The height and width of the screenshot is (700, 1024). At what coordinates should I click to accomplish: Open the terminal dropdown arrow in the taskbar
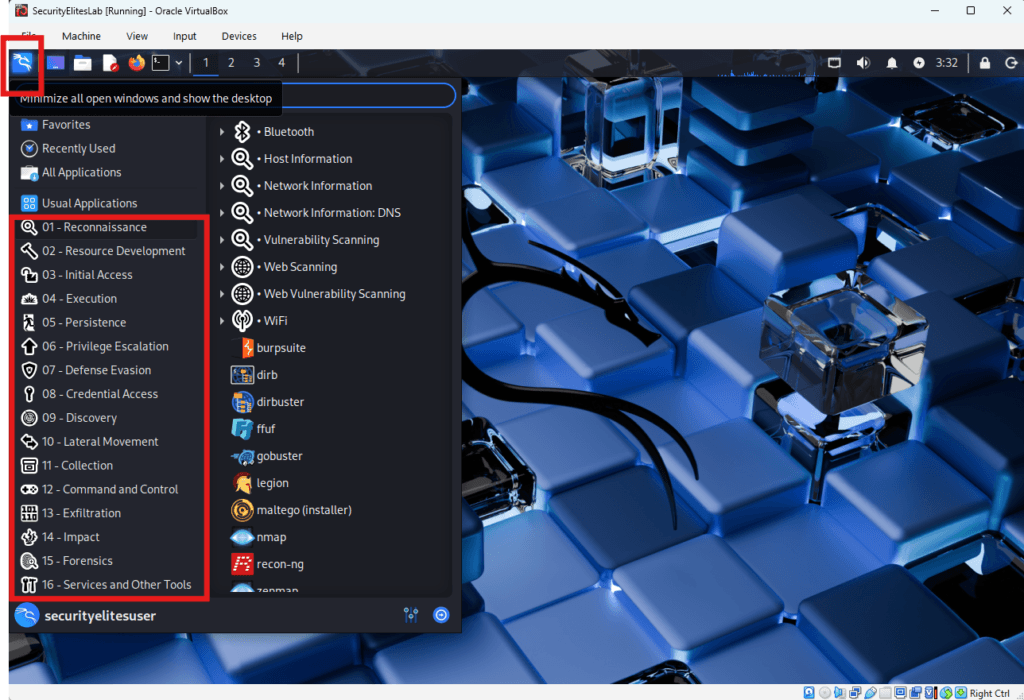tap(178, 62)
